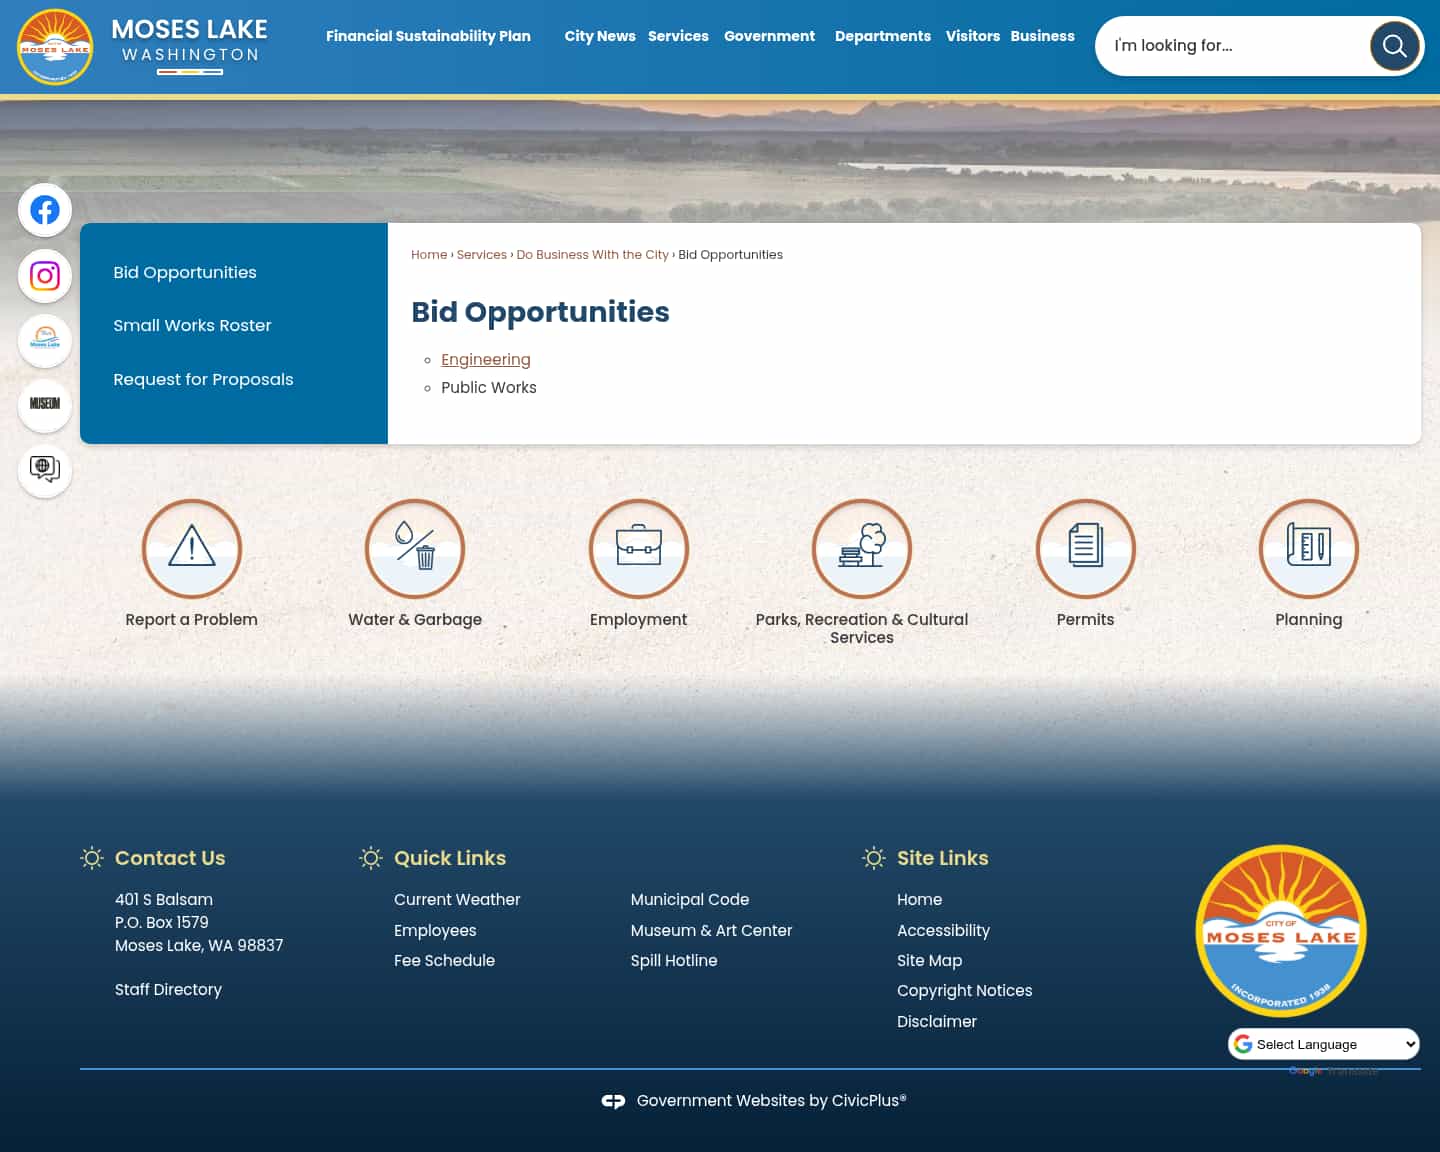Image resolution: width=1440 pixels, height=1152 pixels.
Task: Open the Facebook social media icon
Action: [44, 210]
